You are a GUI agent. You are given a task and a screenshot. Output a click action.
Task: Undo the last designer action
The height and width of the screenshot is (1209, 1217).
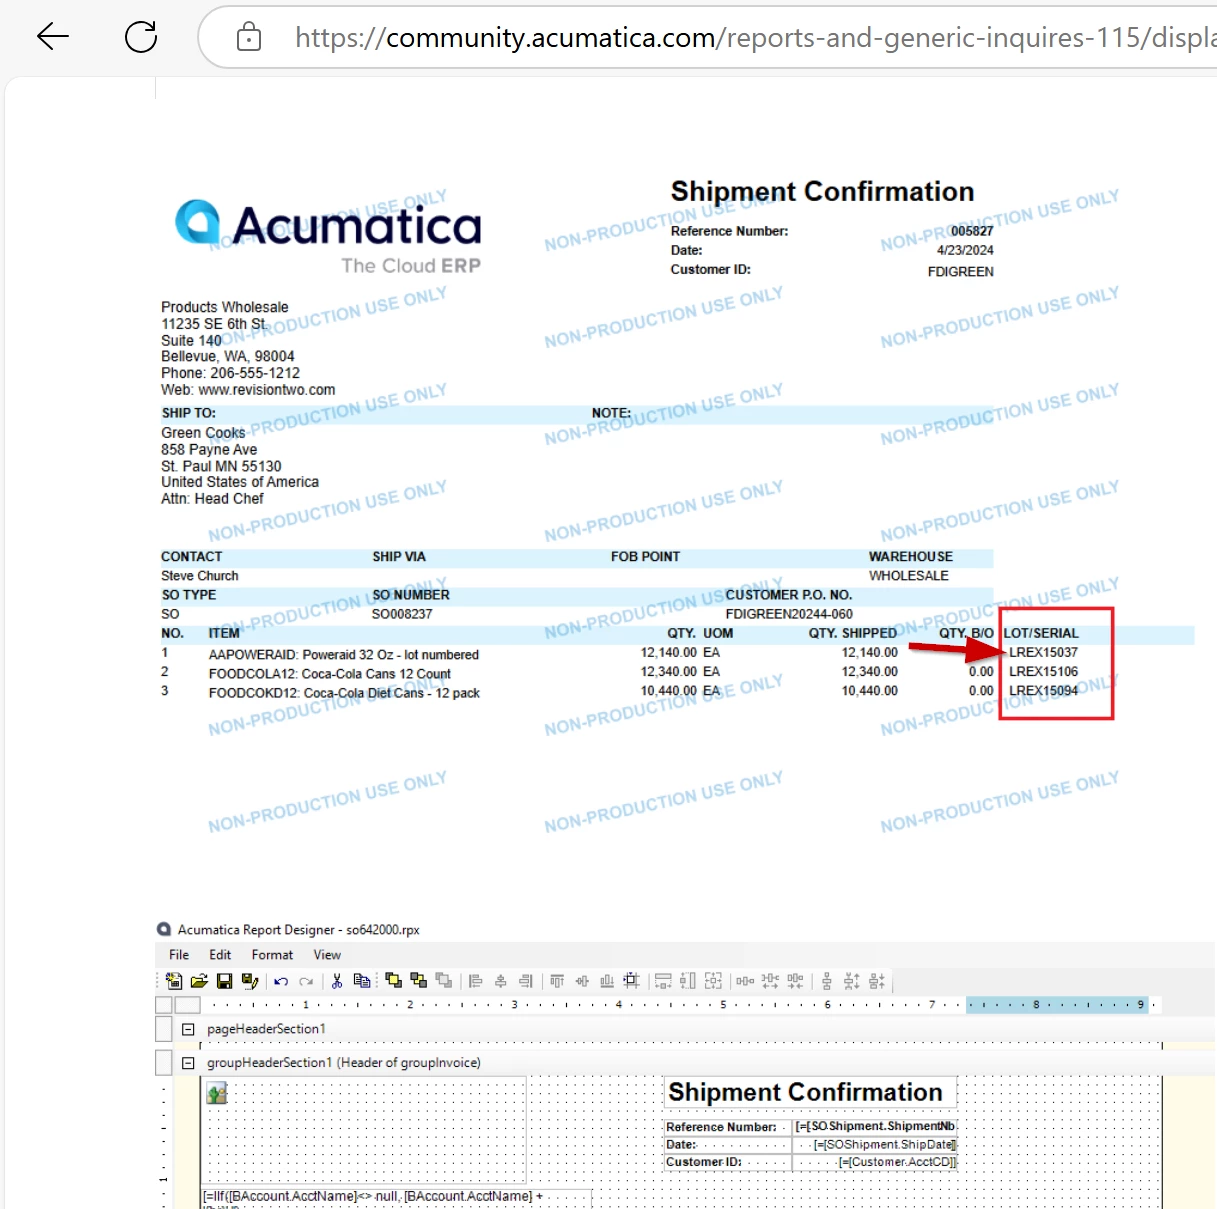(281, 981)
